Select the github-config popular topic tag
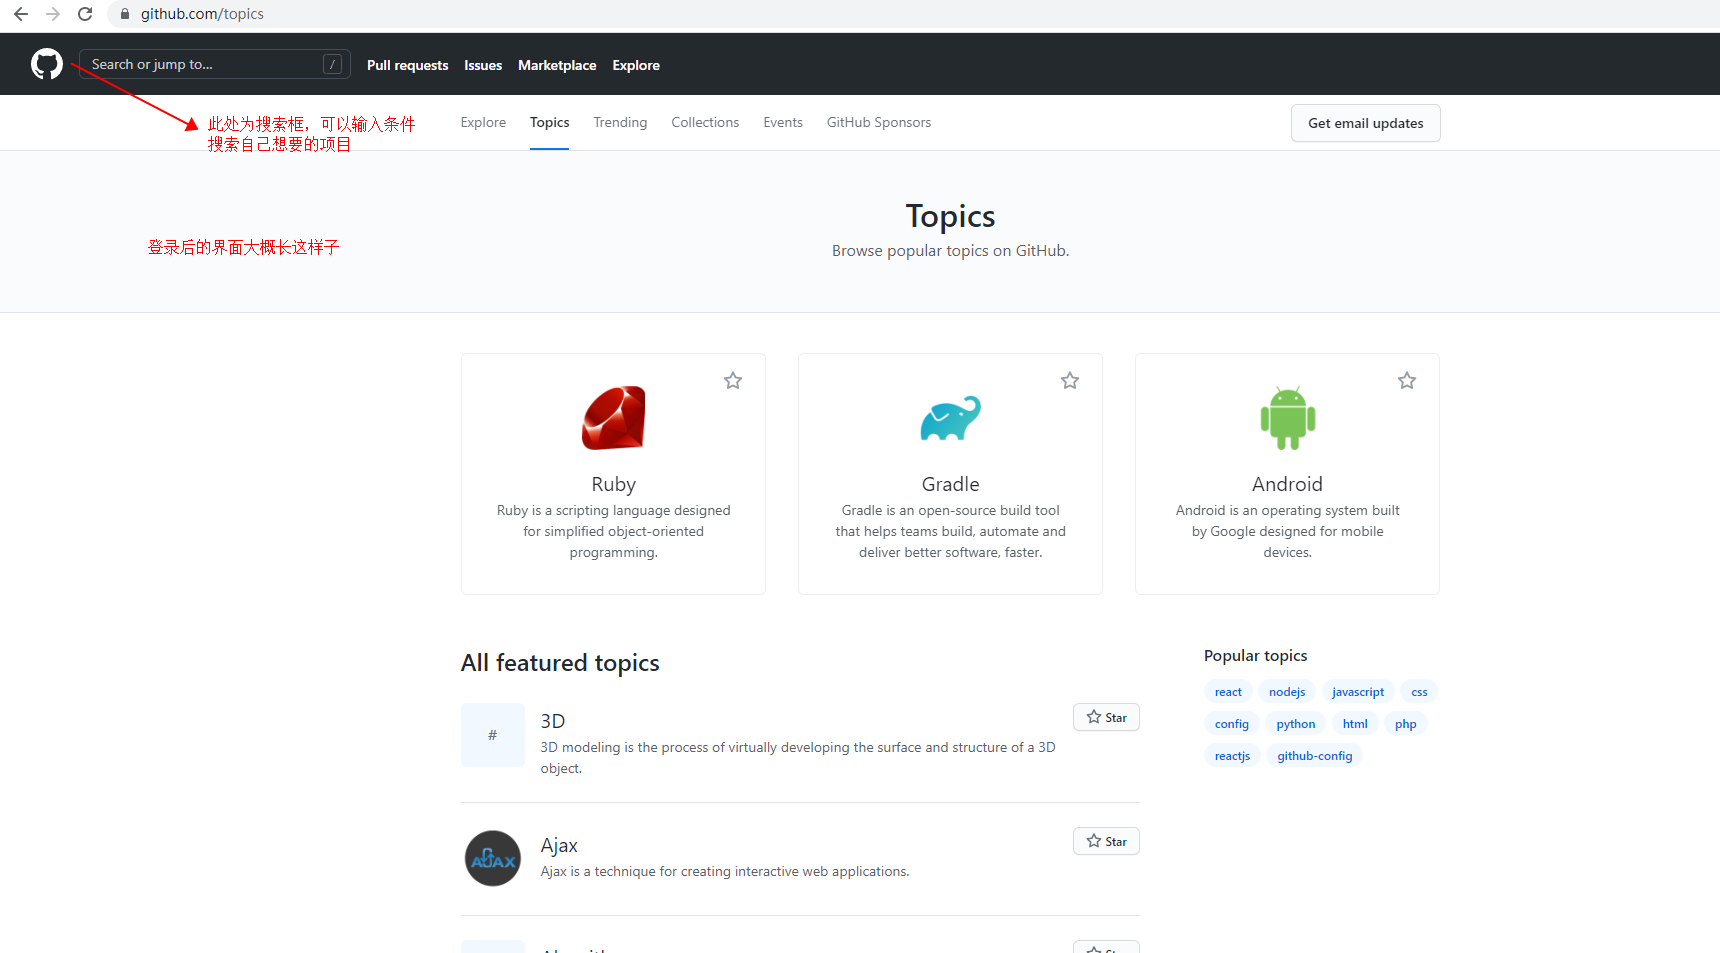Viewport: 1720px width, 953px height. 1314,756
